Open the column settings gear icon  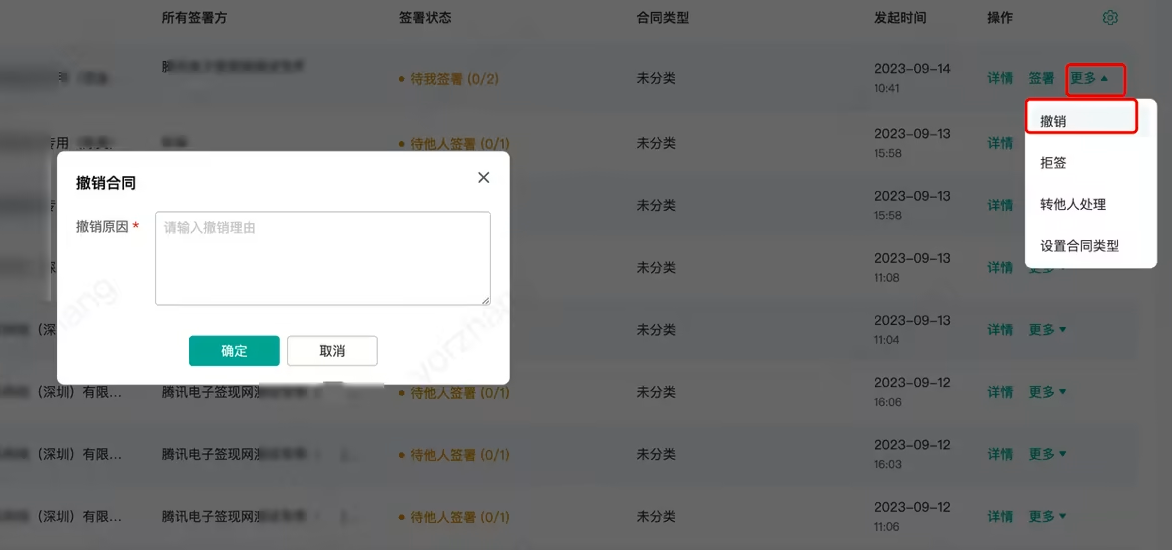tap(1111, 18)
